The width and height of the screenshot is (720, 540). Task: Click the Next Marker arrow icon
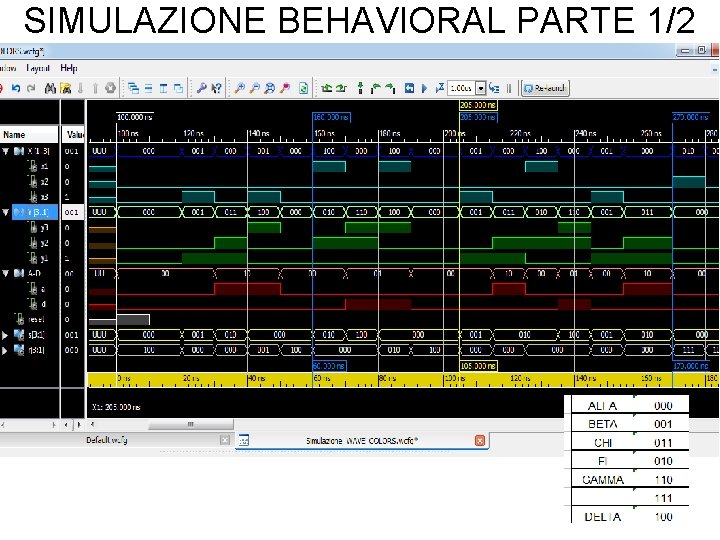[390, 88]
